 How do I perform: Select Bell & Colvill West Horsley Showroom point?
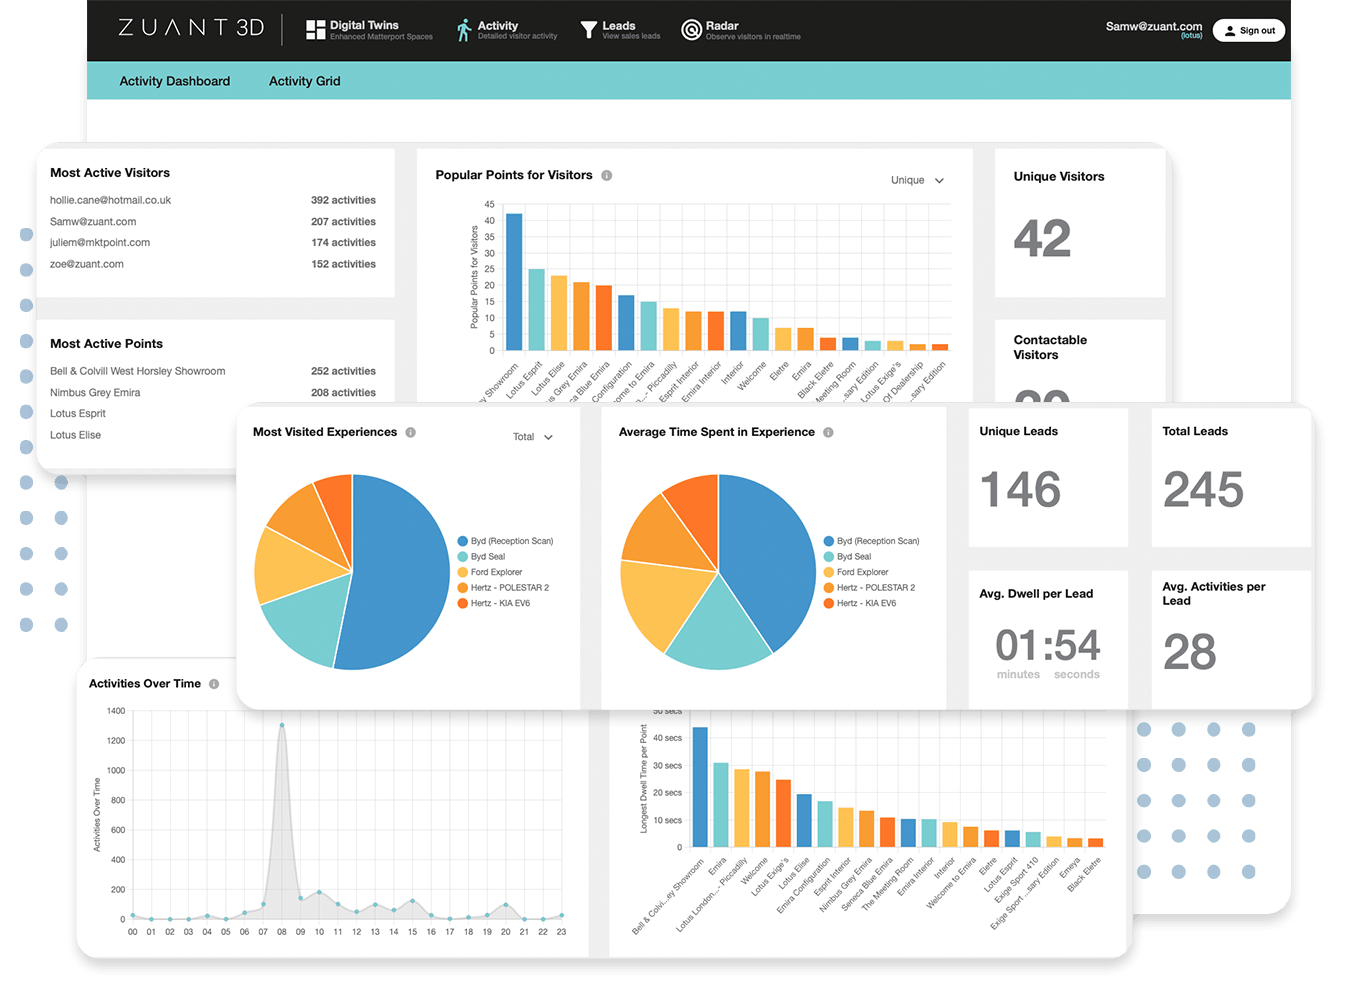coord(213,371)
